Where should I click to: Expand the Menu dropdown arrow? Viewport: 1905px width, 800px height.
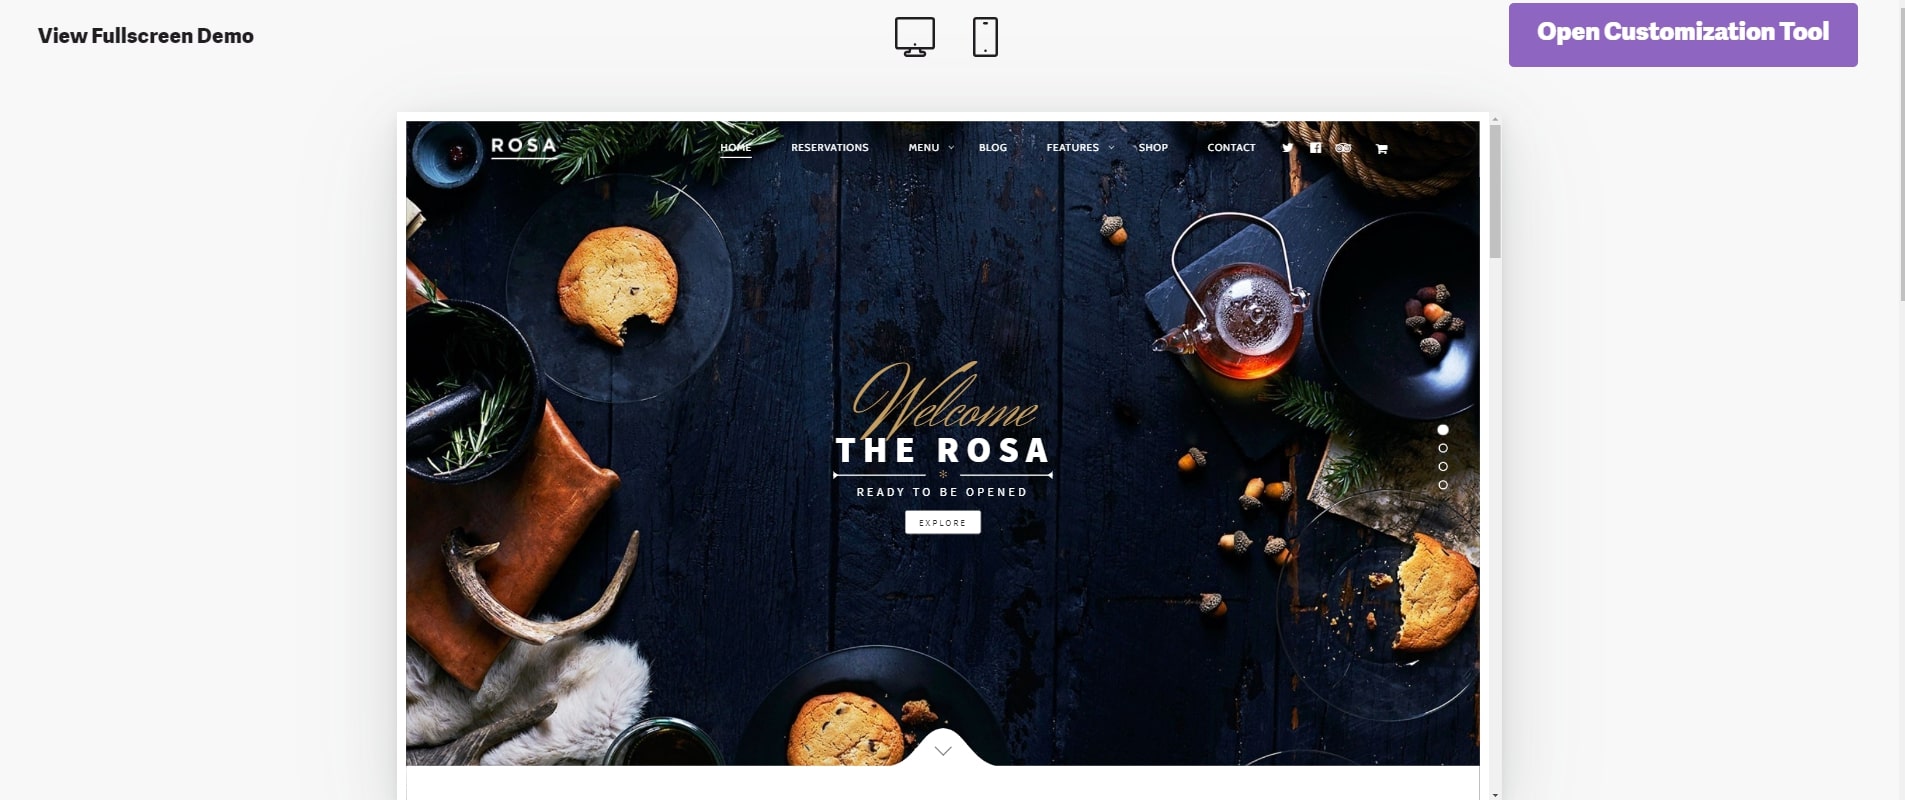pyautogui.click(x=951, y=148)
